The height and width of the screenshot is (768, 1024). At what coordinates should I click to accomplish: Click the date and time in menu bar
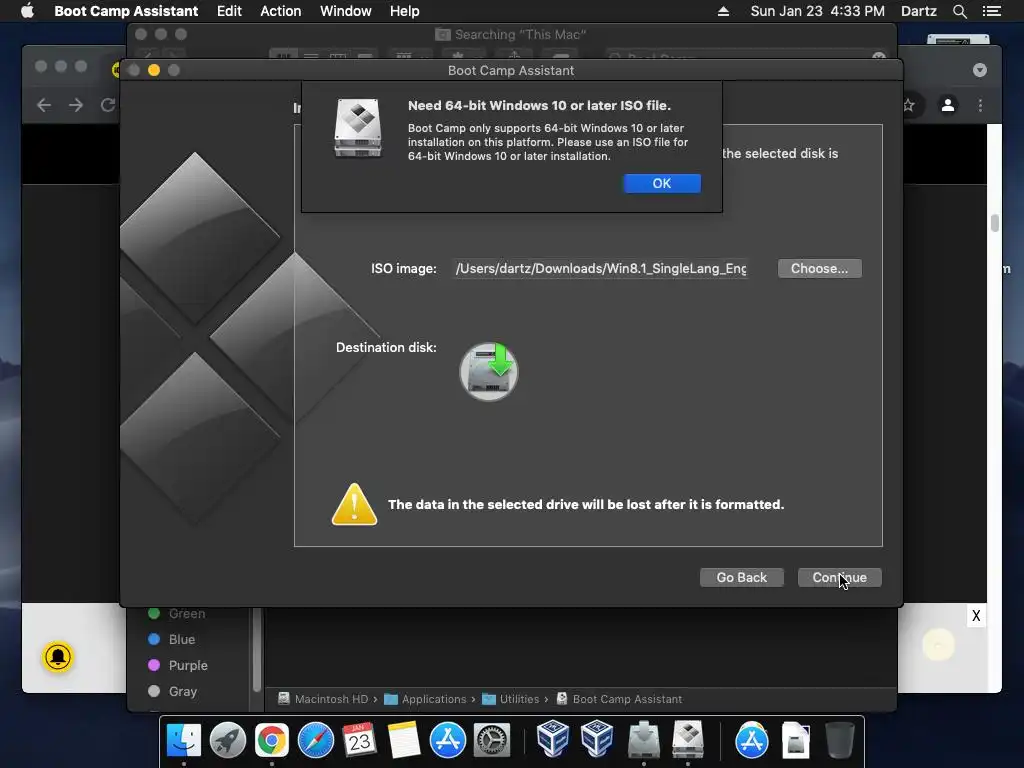[x=818, y=11]
